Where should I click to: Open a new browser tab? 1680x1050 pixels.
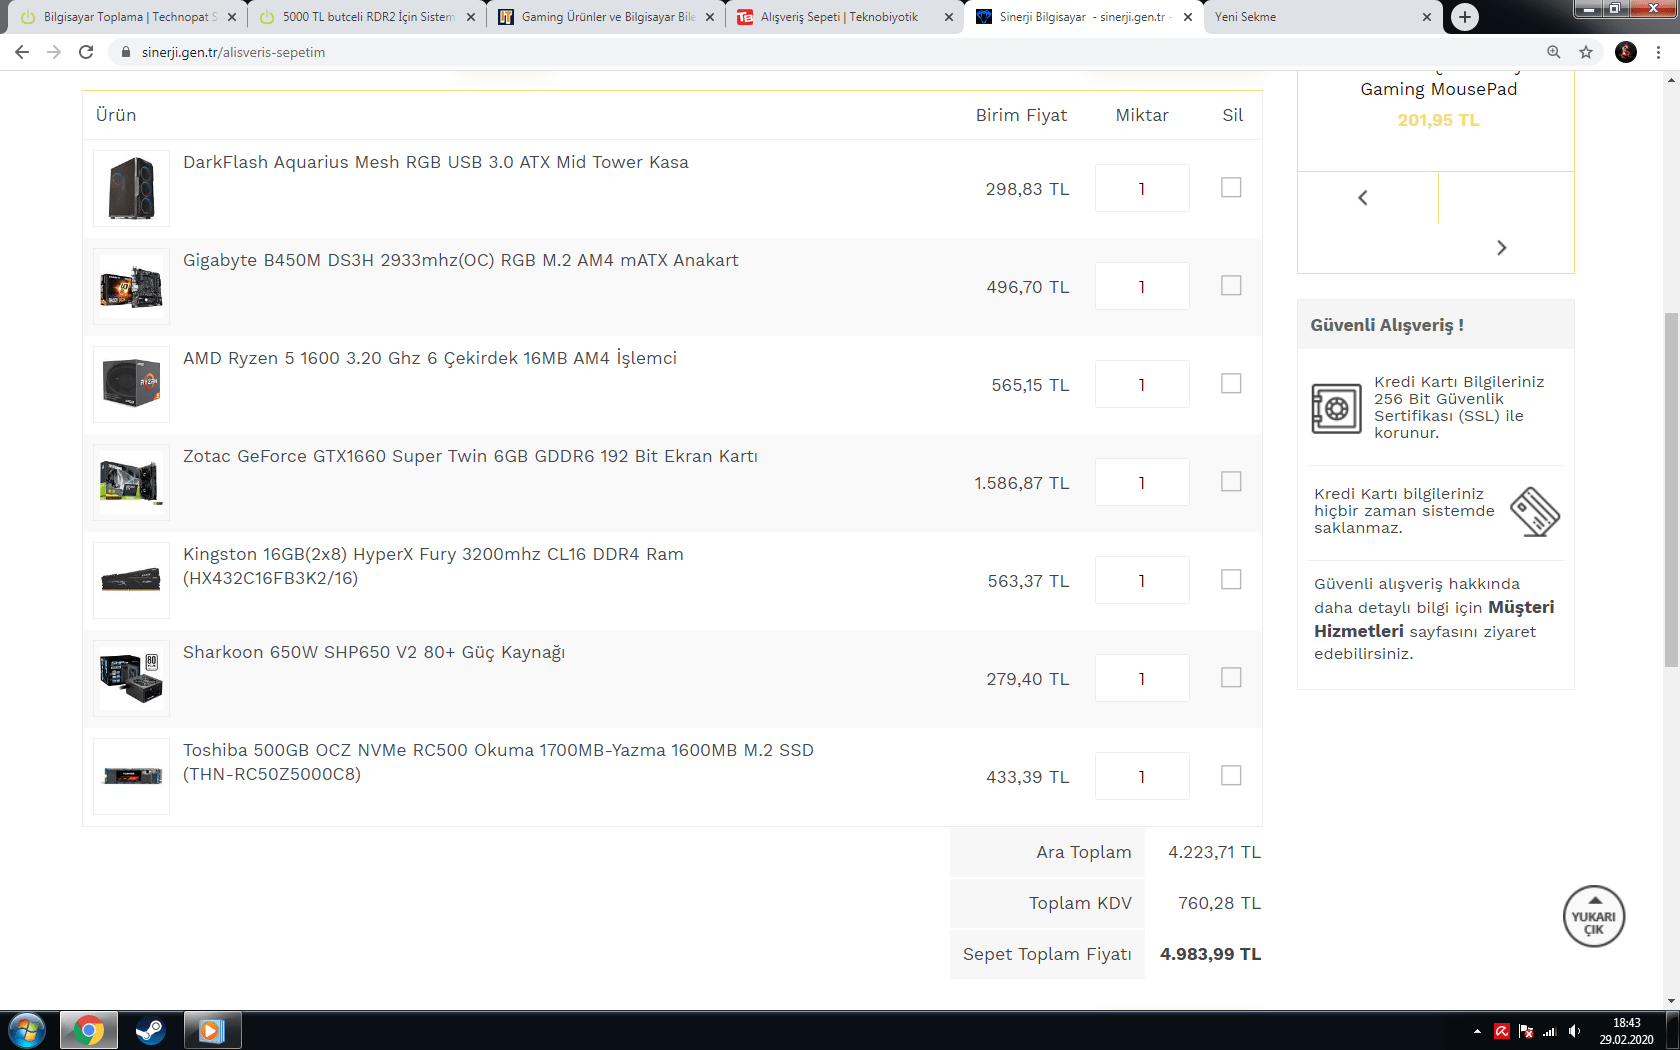click(x=1465, y=17)
